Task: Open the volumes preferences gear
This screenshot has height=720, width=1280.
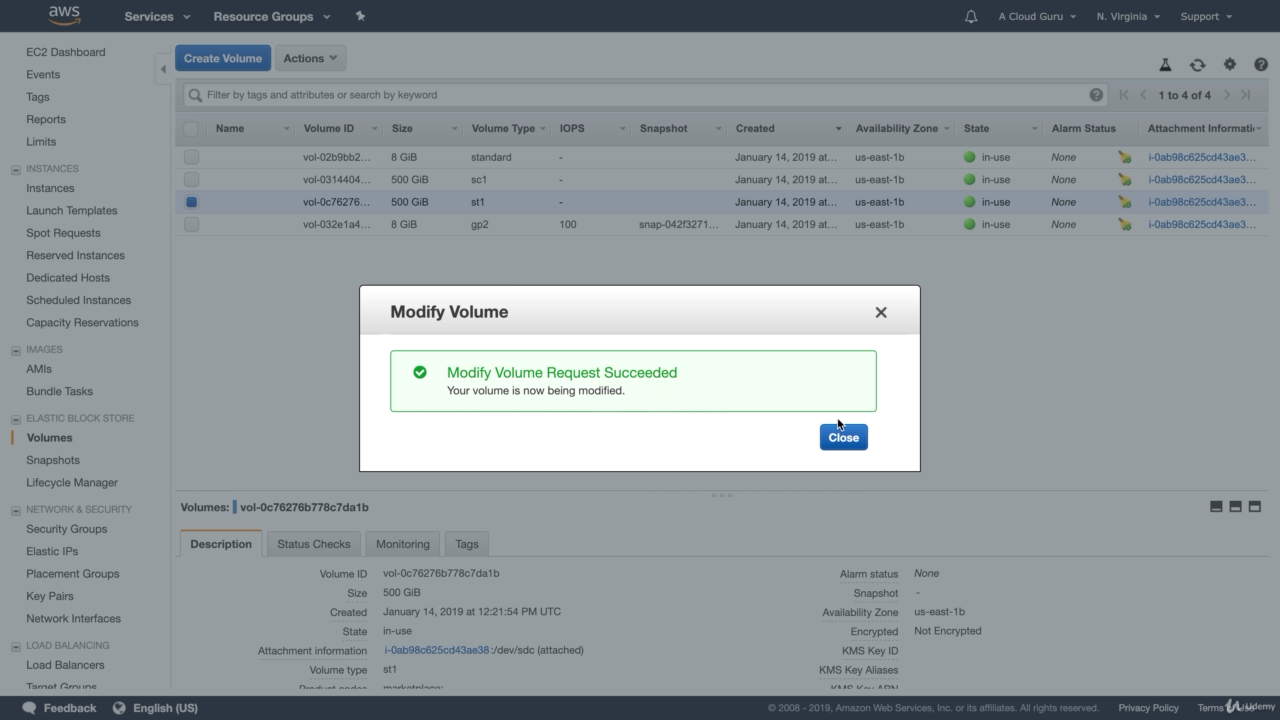Action: [1229, 64]
